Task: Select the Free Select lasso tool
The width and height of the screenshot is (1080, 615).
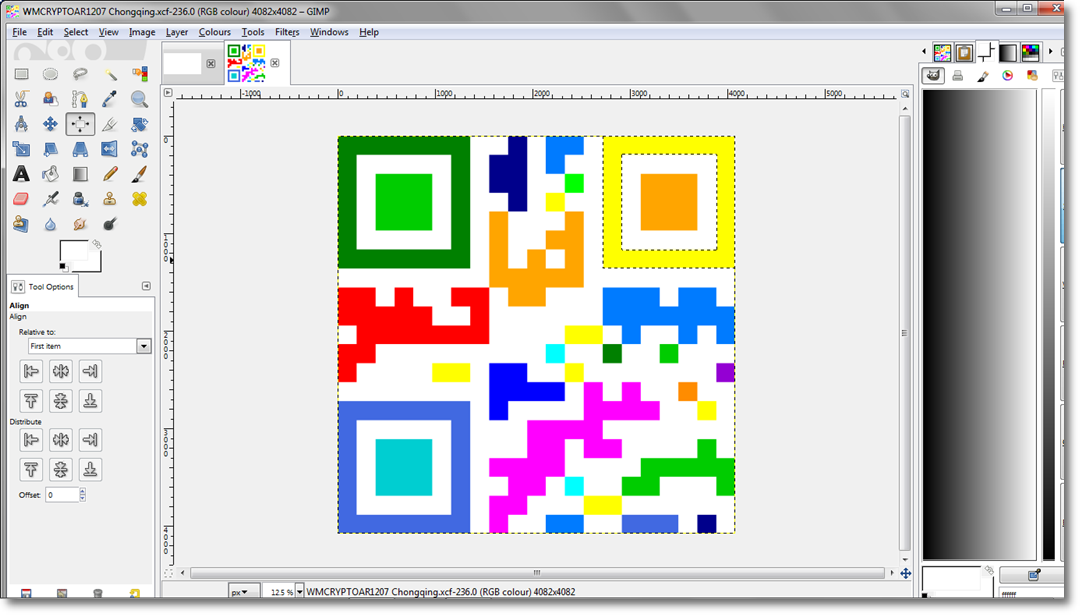Action: [x=80, y=74]
